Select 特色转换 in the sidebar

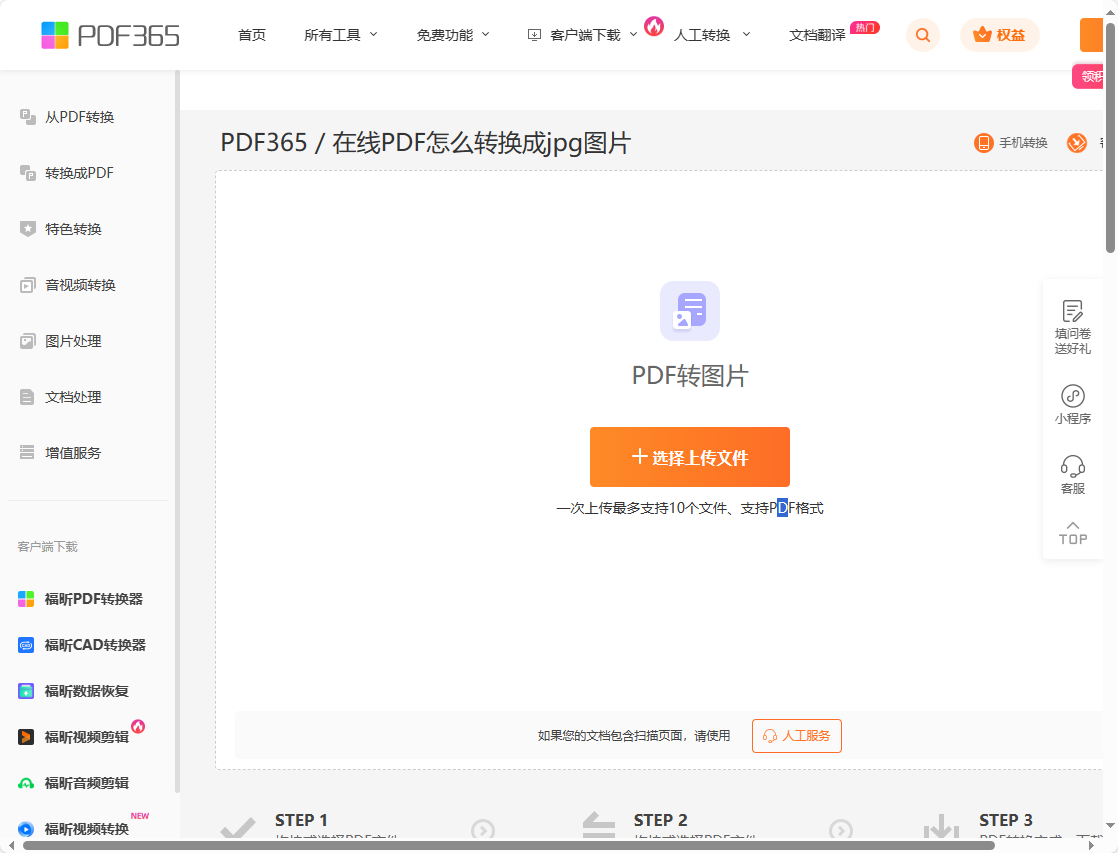pyautogui.click(x=73, y=229)
